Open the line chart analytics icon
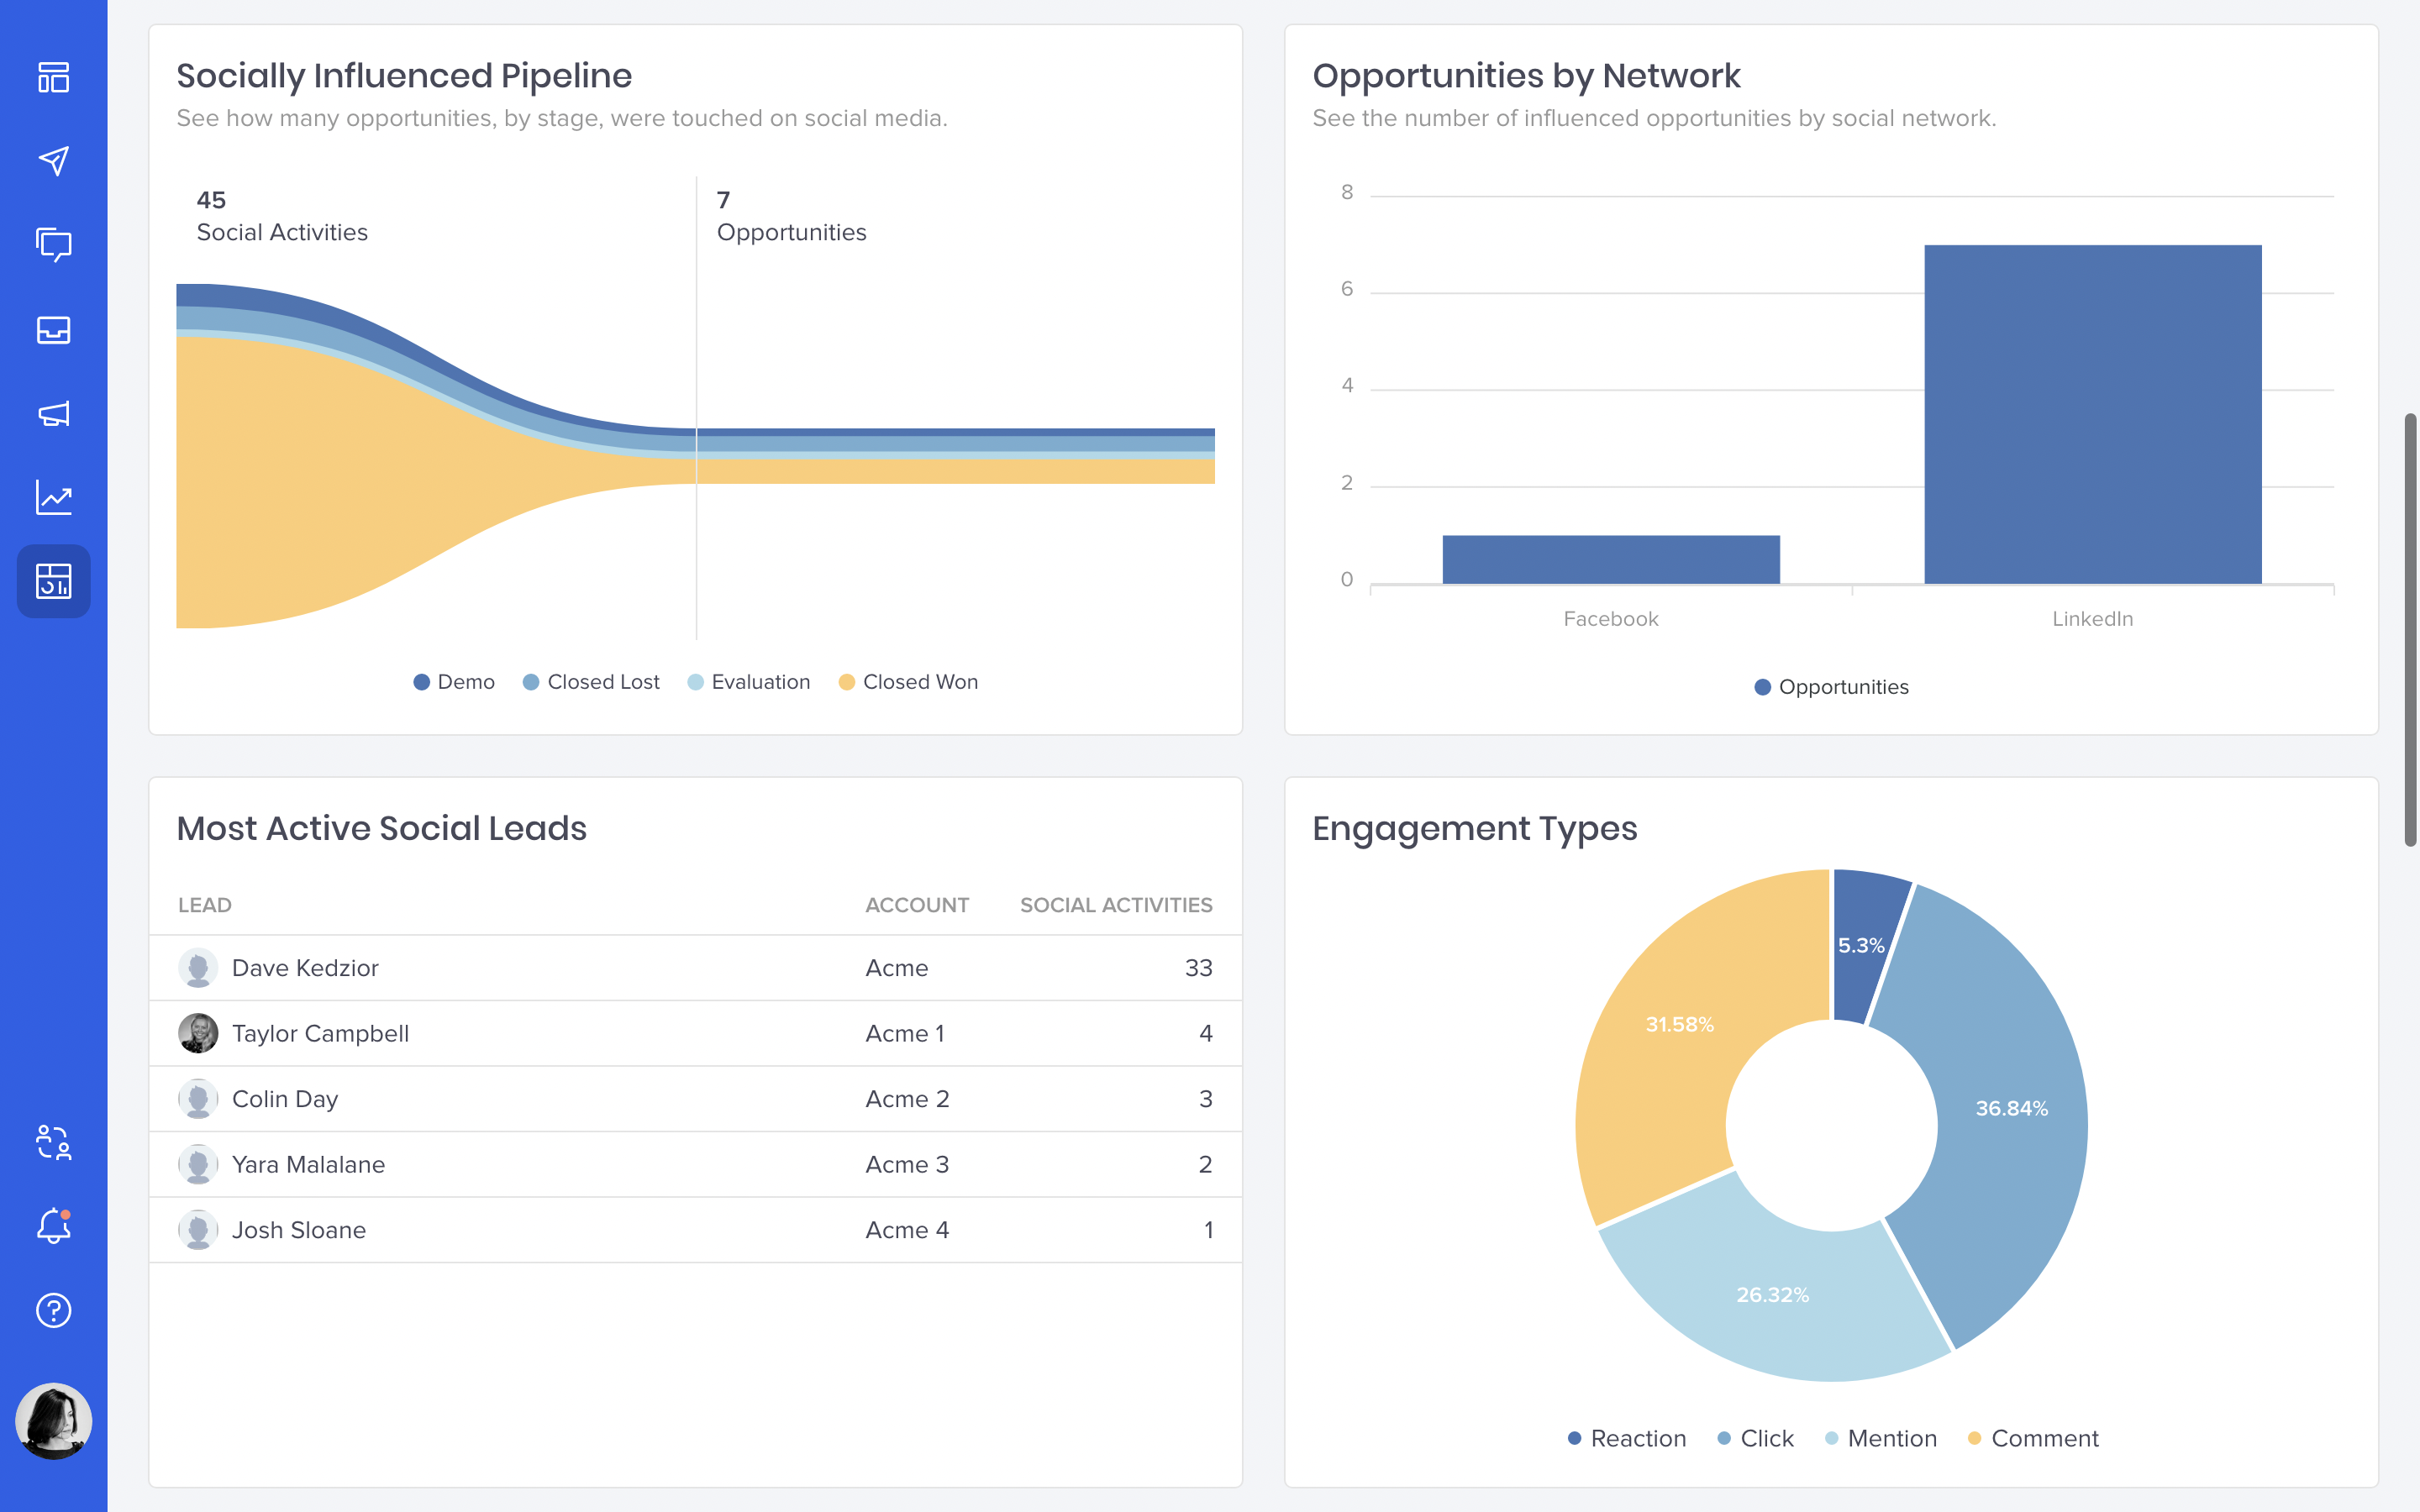Screen dimensions: 2420x1512 (53, 497)
